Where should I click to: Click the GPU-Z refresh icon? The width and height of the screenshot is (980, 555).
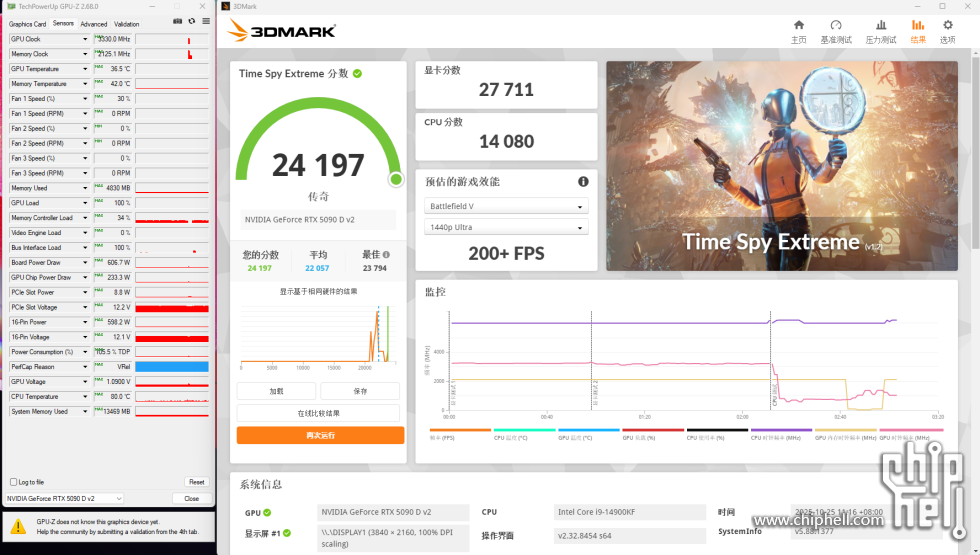(x=191, y=21)
